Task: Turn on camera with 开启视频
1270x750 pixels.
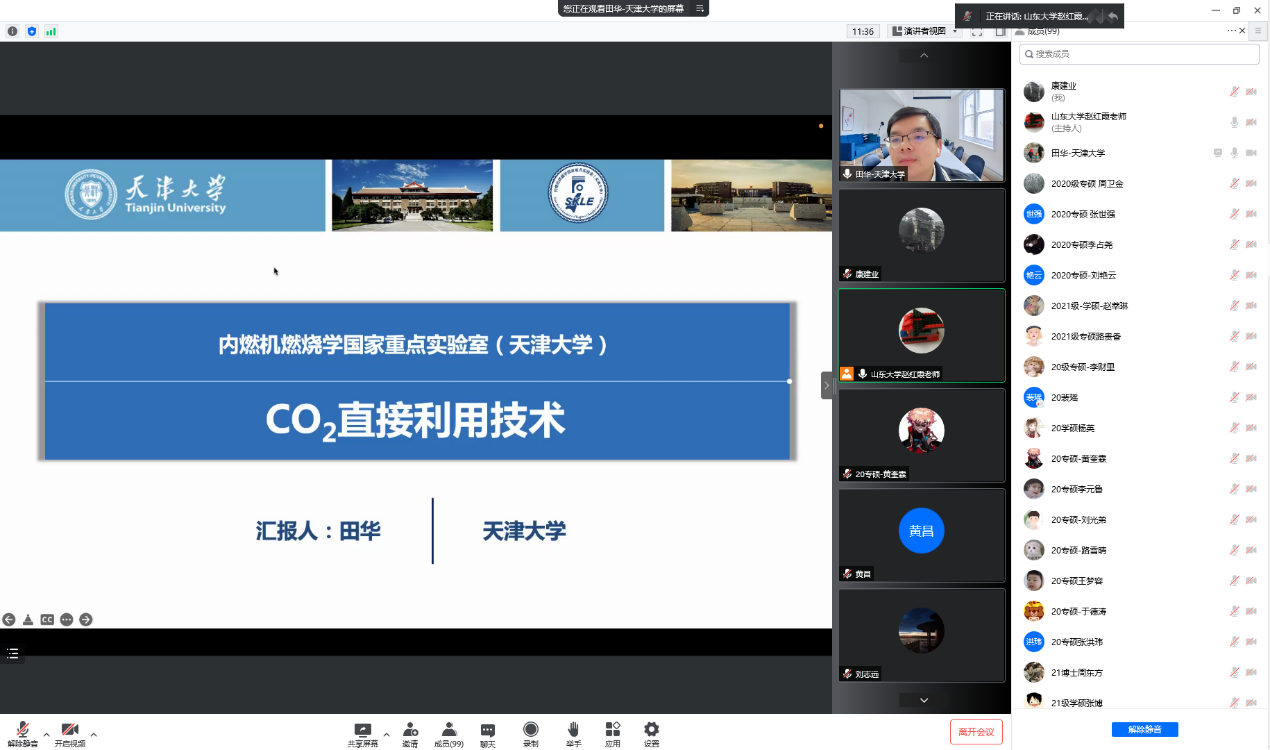Action: (x=69, y=734)
